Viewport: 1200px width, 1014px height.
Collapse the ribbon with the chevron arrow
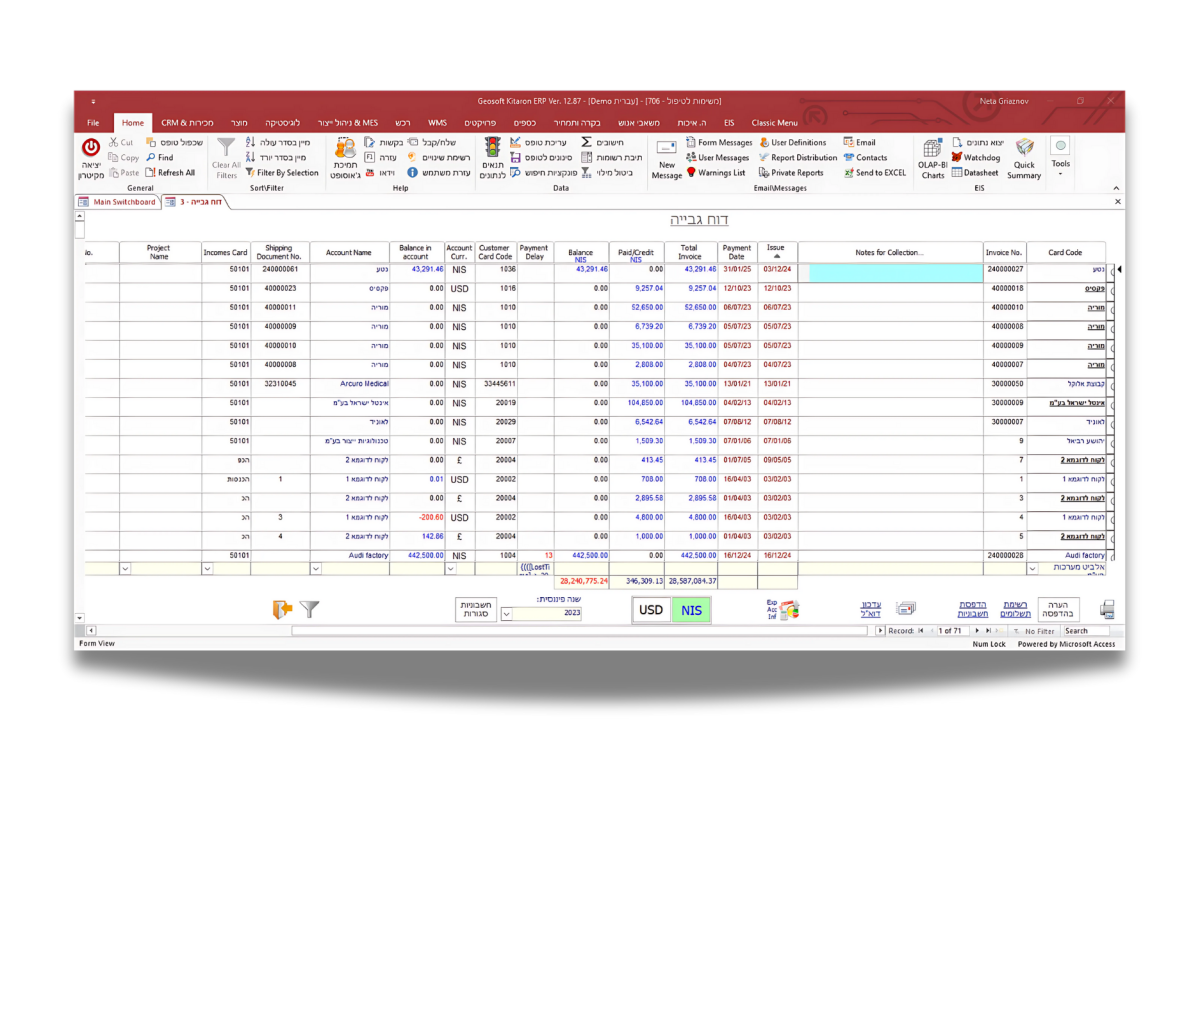click(1116, 188)
